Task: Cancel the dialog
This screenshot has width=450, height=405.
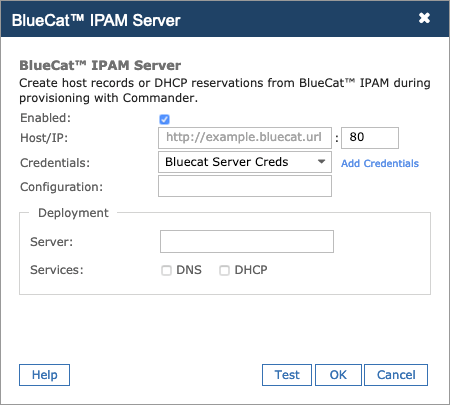Action: point(396,375)
